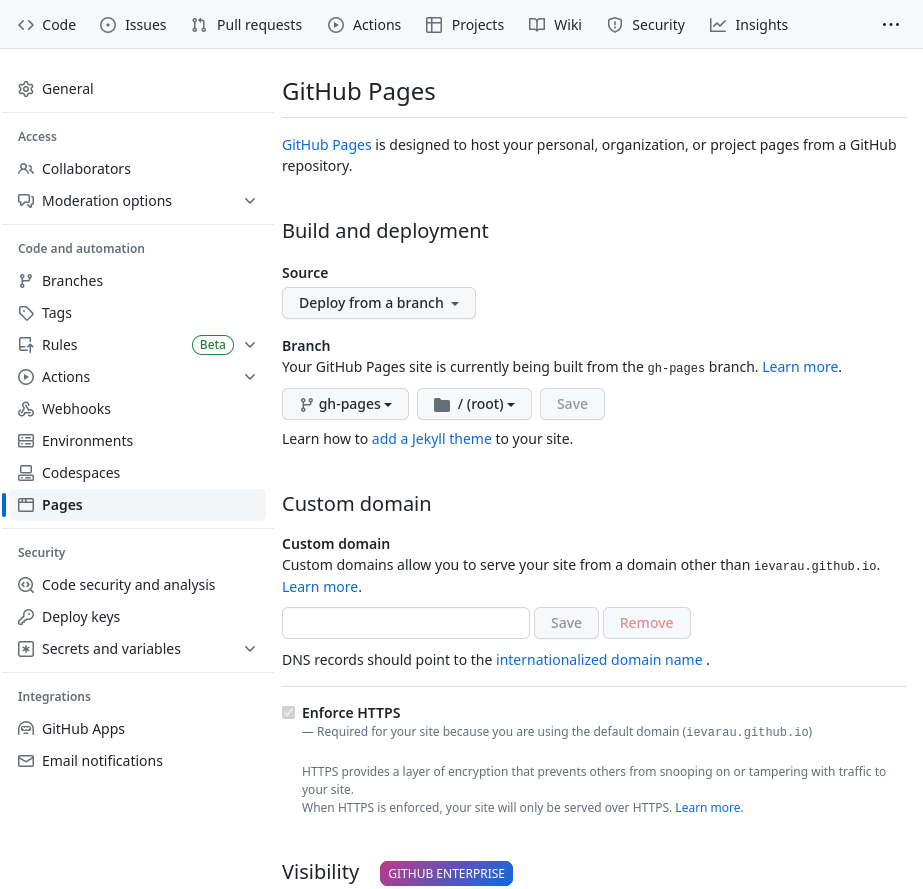The height and width of the screenshot is (889, 923).
Task: Click the GITHUB ENTERPRISE badge
Action: tap(446, 874)
